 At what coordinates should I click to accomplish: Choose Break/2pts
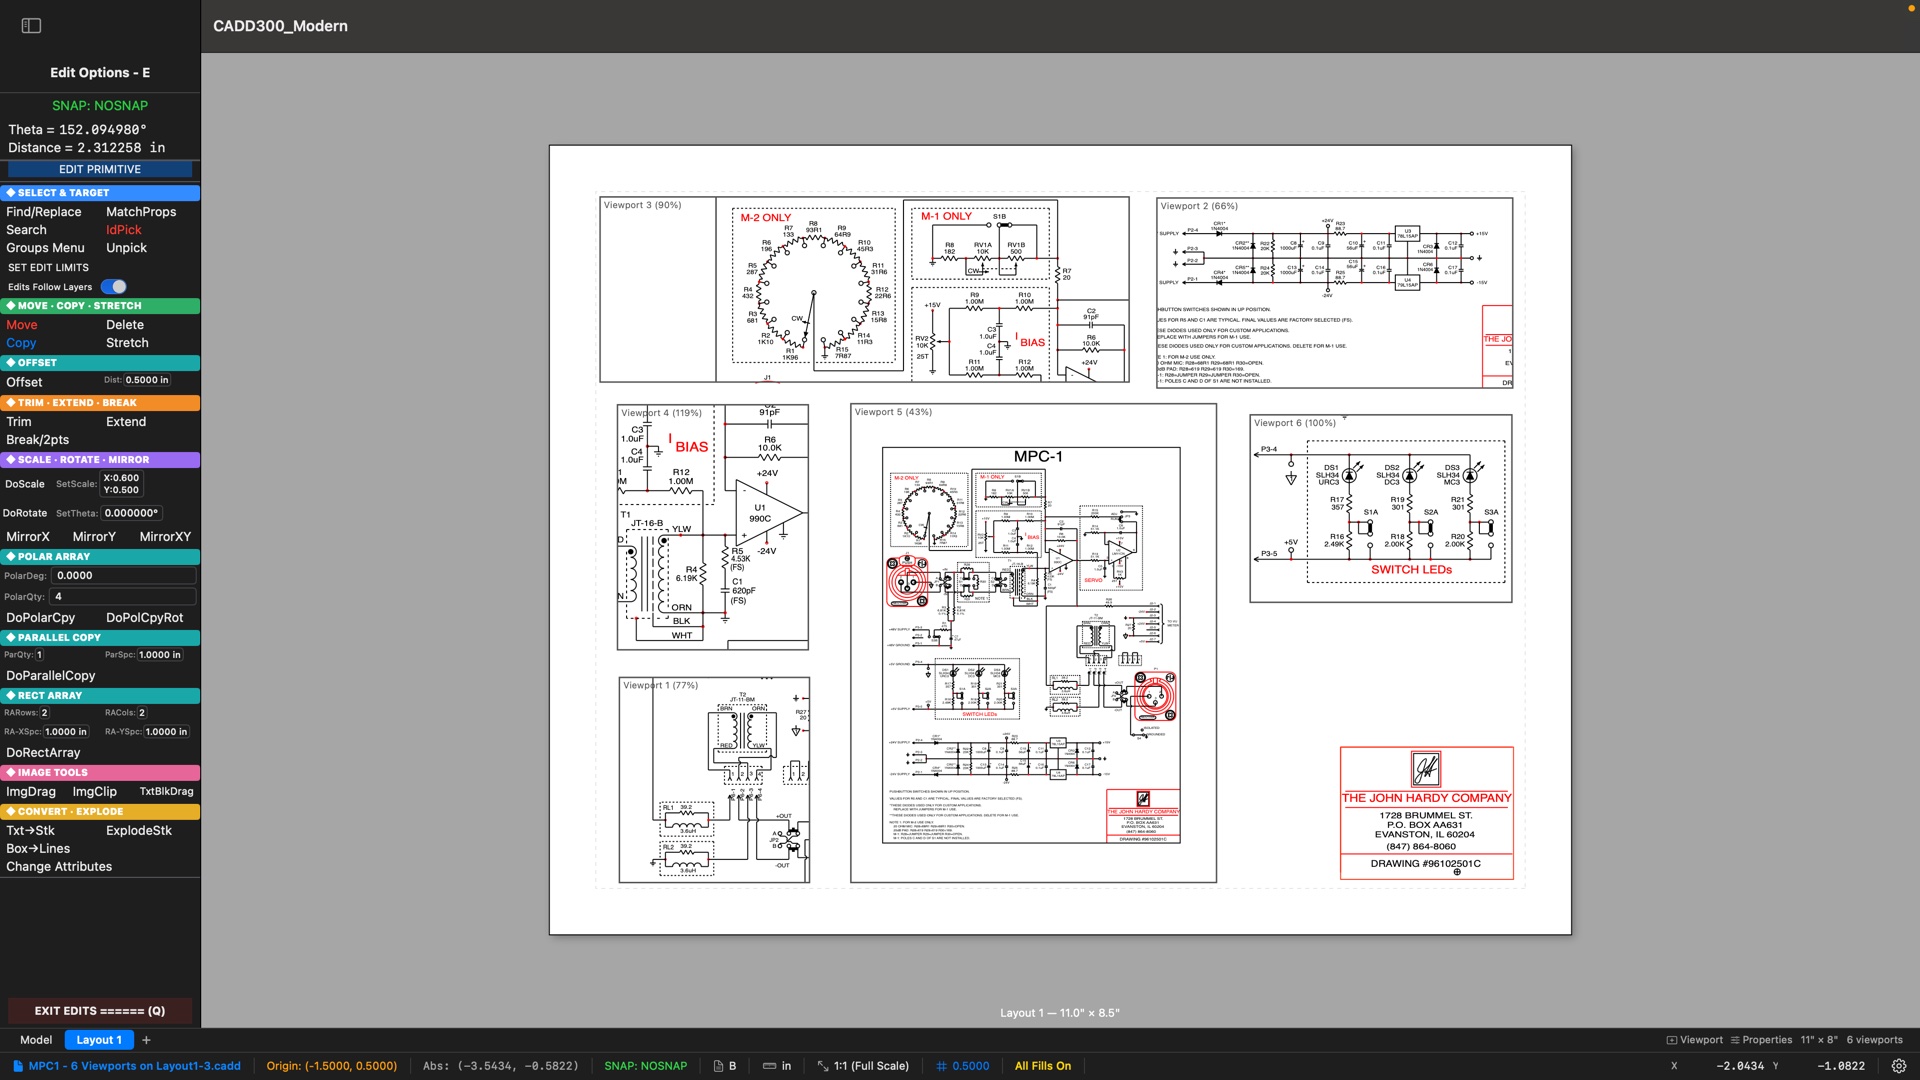click(x=38, y=440)
